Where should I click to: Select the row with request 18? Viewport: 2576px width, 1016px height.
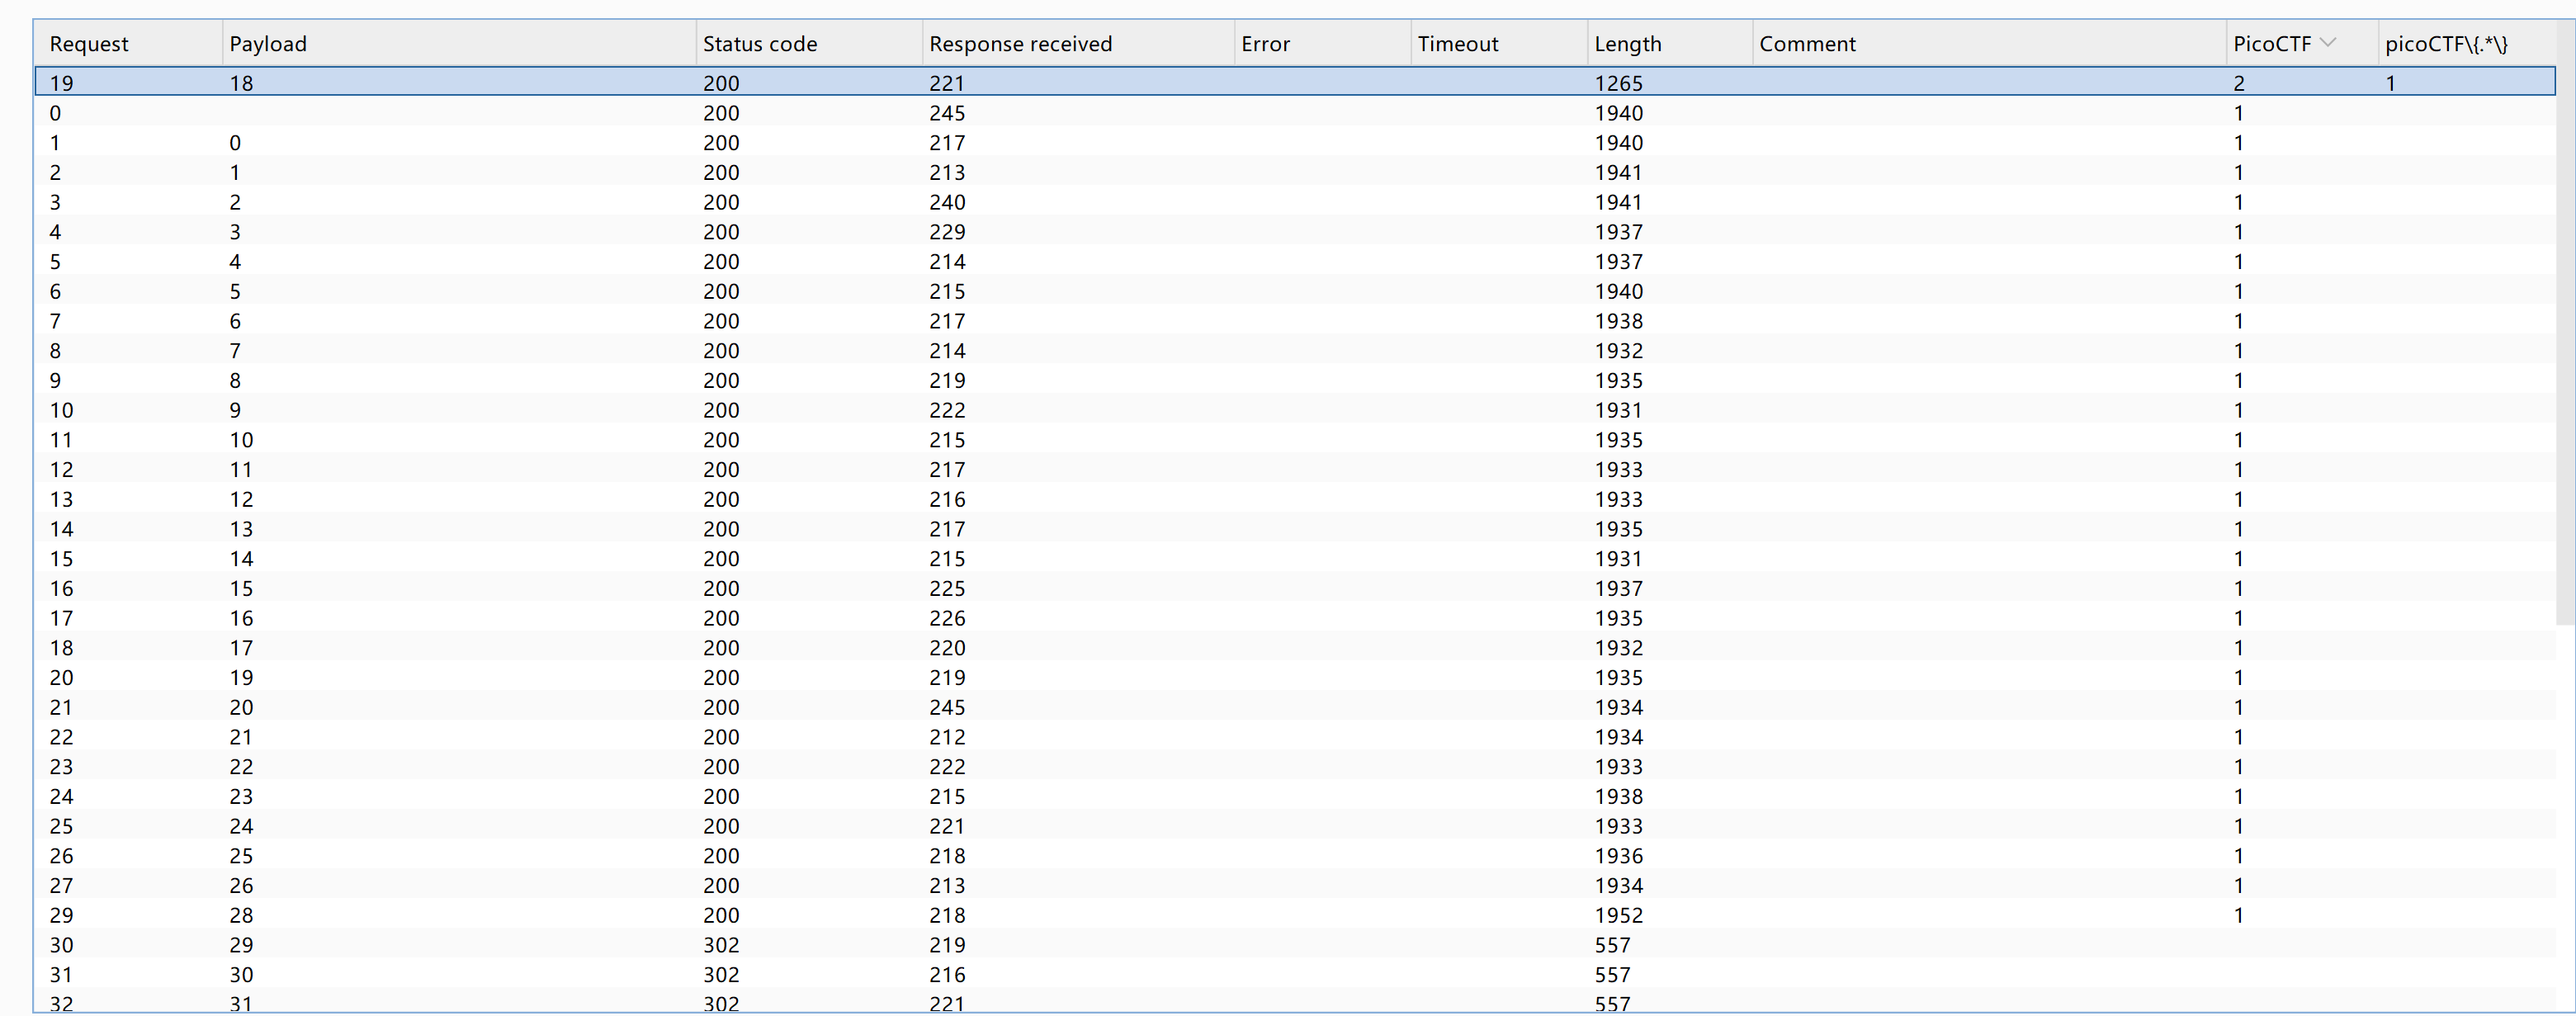[x=1295, y=648]
